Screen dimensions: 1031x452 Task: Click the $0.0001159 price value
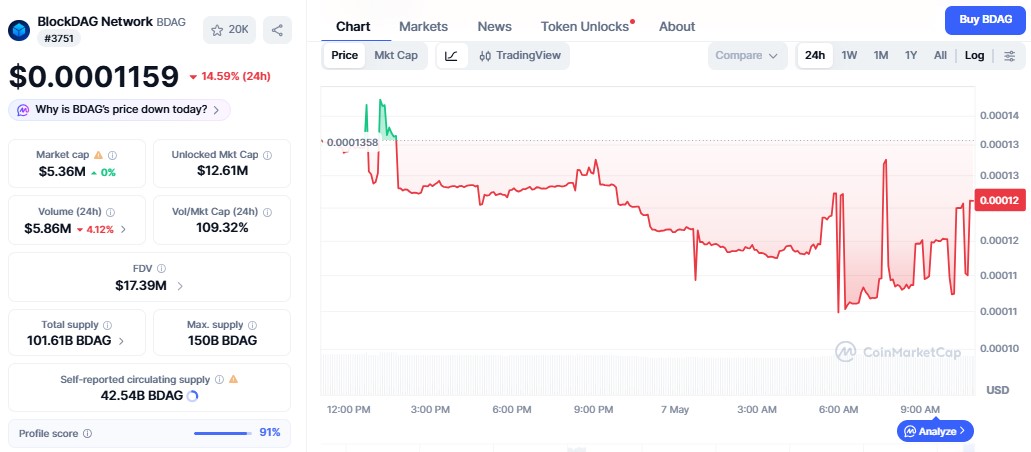(93, 77)
